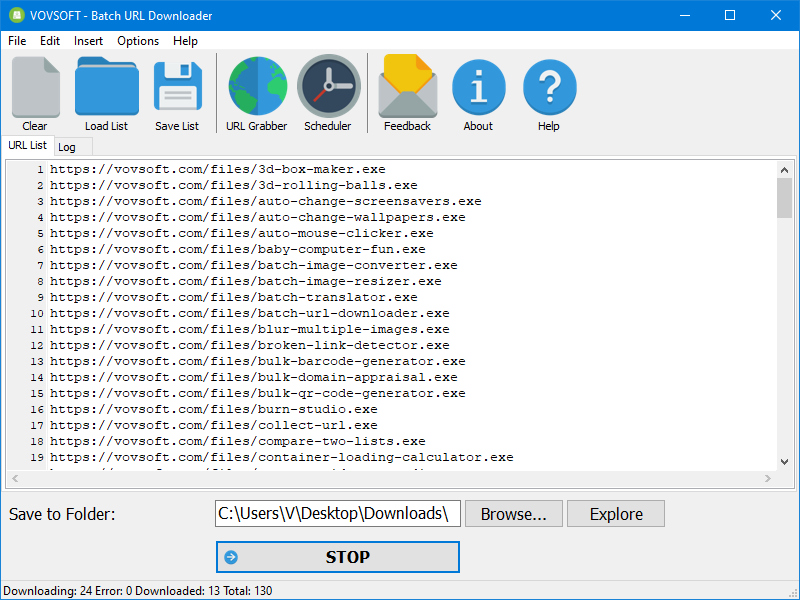800x600 pixels.
Task: Click the blur-multiple-images.exe URL line
Action: (x=250, y=329)
